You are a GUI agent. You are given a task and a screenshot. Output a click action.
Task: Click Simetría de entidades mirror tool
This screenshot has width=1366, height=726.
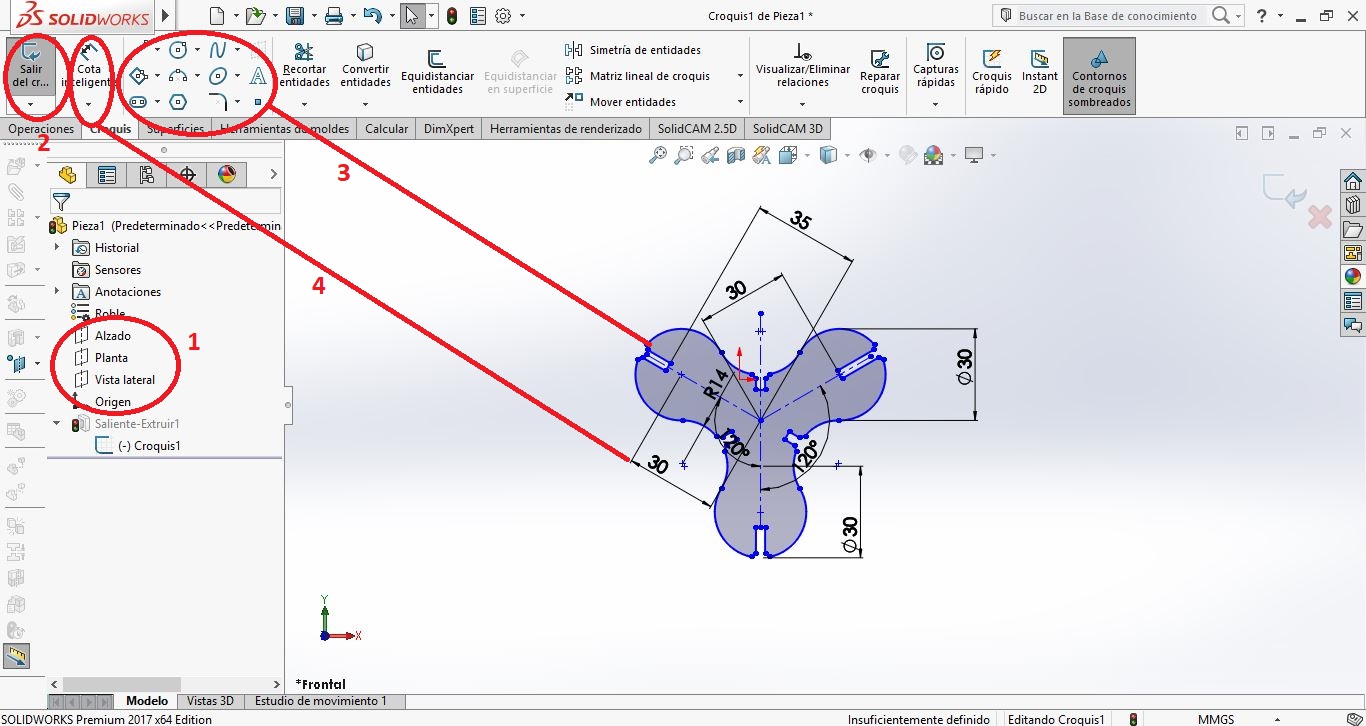point(633,50)
